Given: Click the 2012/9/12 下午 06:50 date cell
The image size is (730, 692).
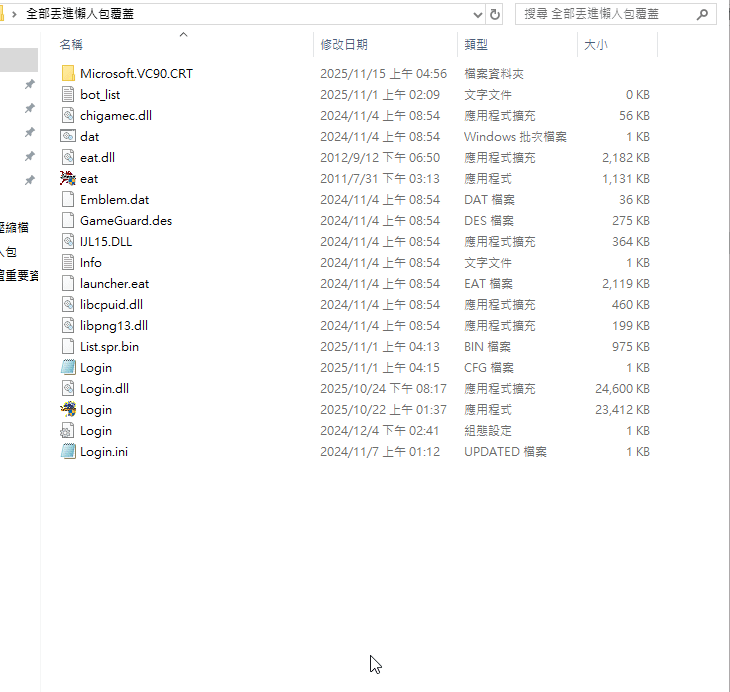Looking at the screenshot, I should (x=380, y=157).
